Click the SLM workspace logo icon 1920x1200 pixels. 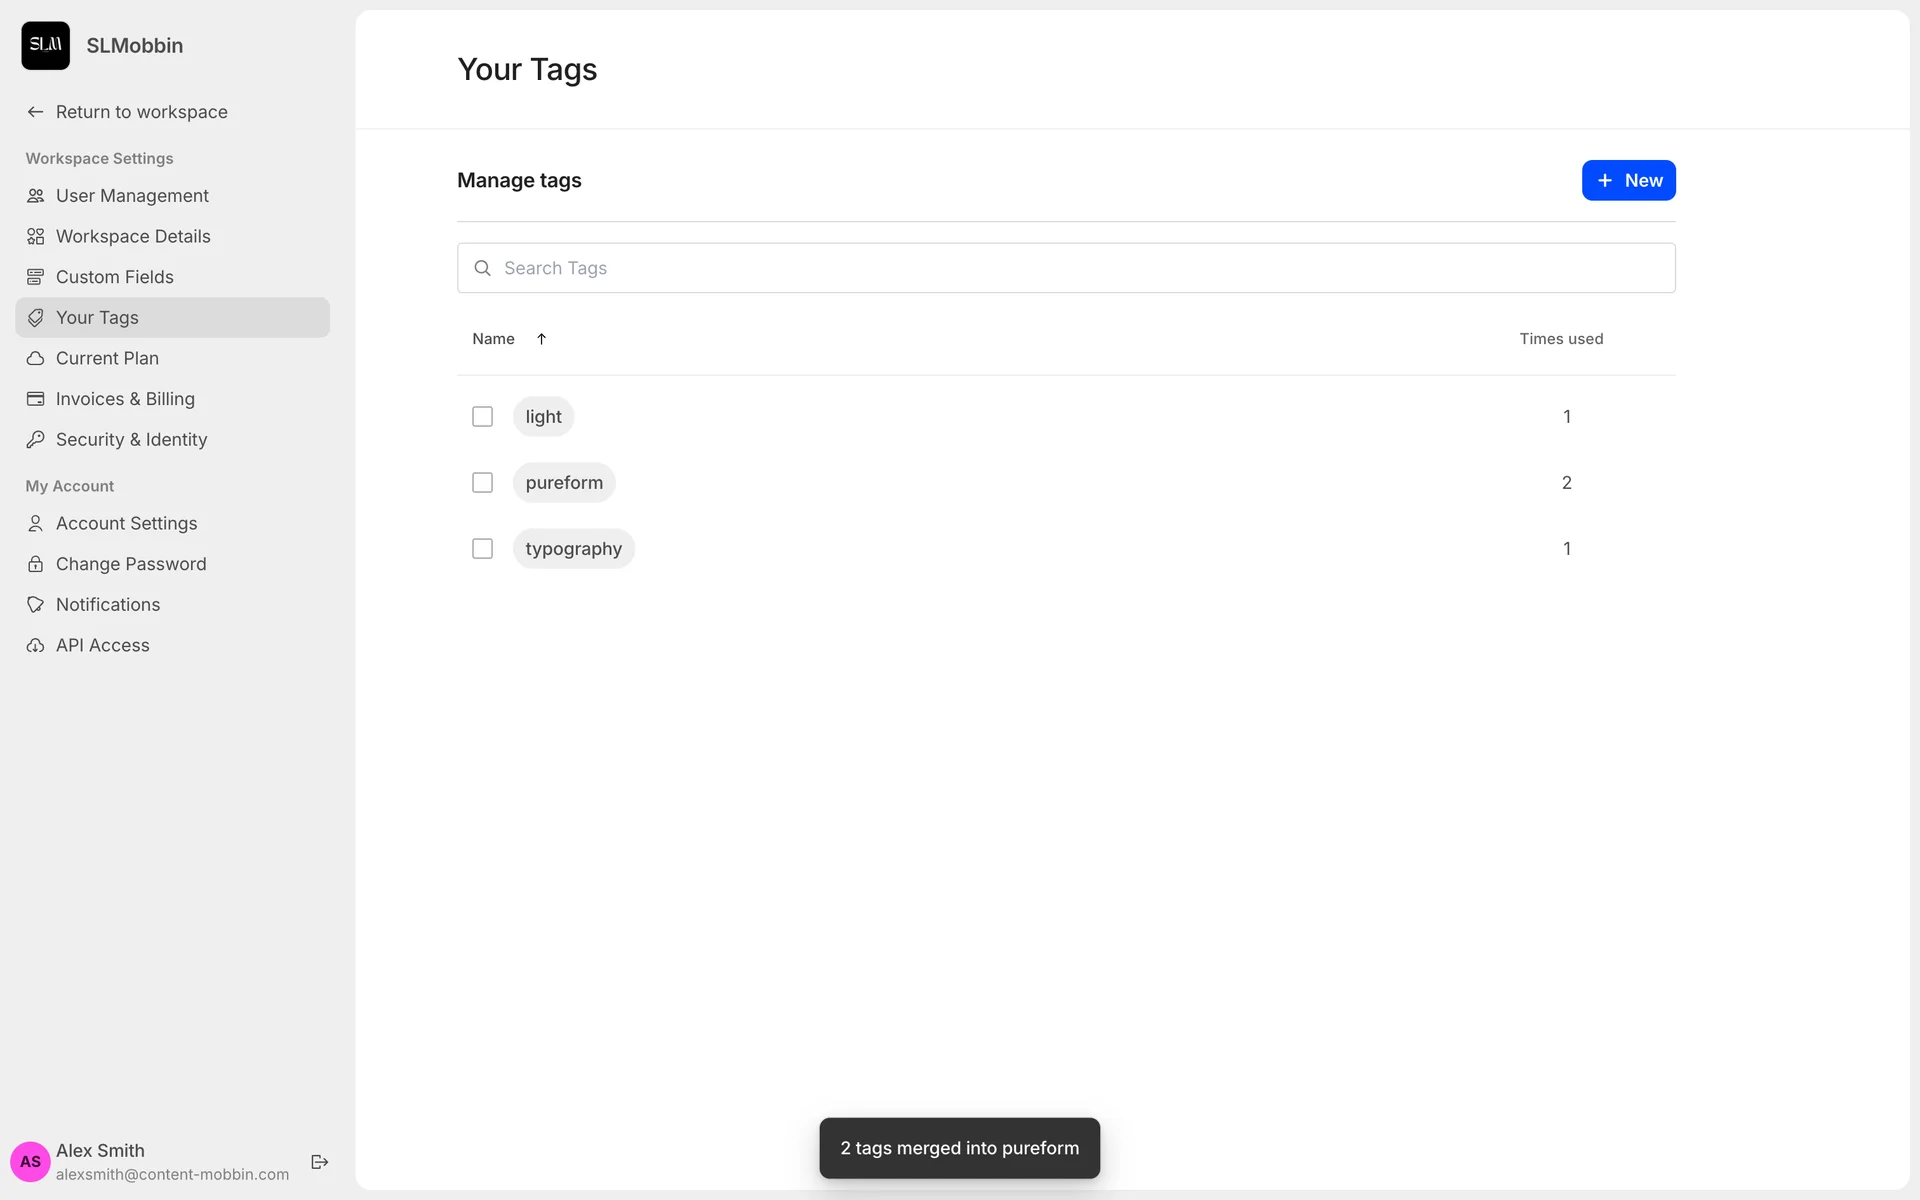click(x=45, y=45)
